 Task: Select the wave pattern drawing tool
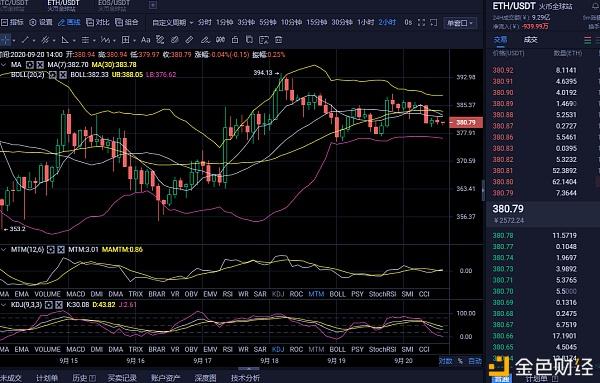pos(105,40)
